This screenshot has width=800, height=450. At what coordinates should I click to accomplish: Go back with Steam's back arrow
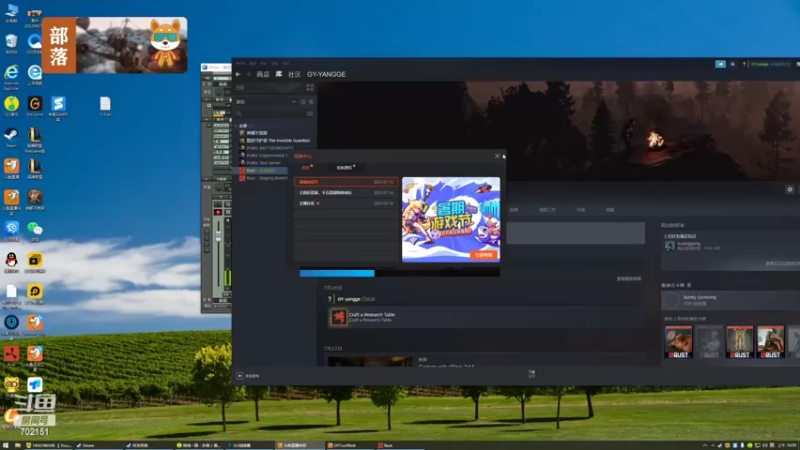click(x=238, y=74)
